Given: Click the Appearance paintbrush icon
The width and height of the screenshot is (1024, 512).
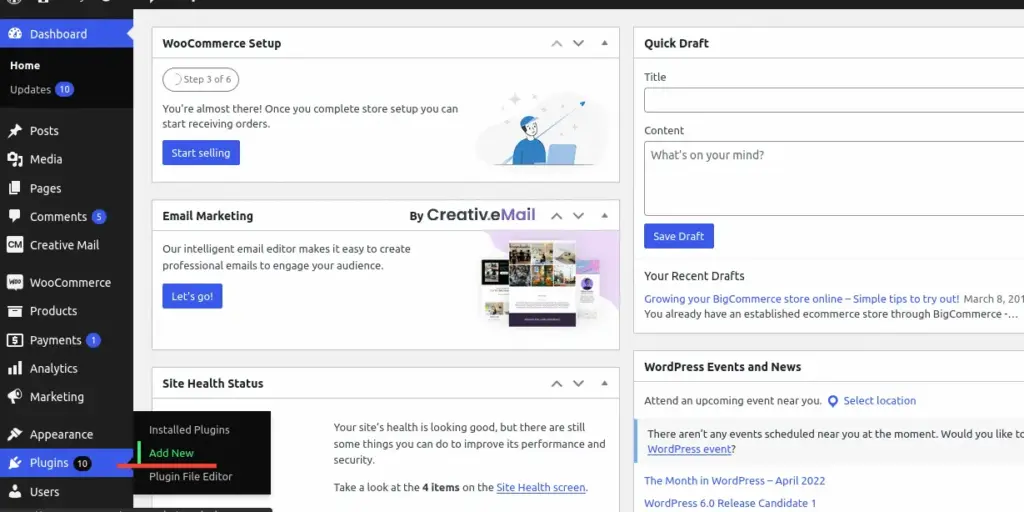Looking at the screenshot, I should pos(14,434).
